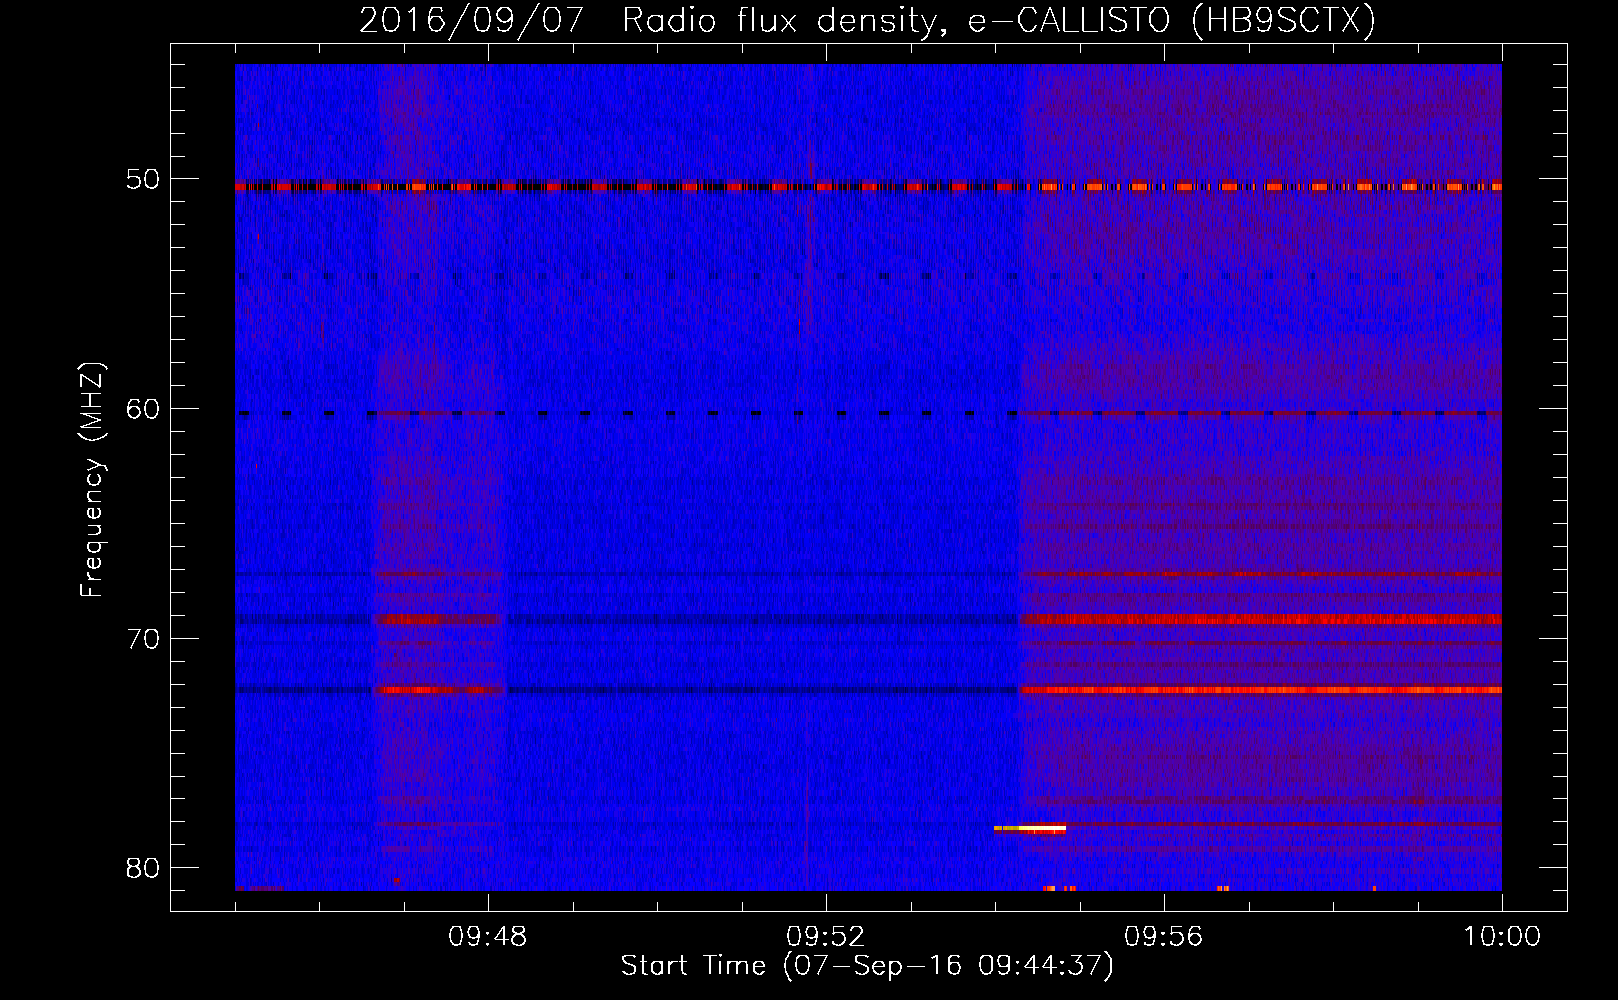Click the 60 MHz frequency tick label
The width and height of the screenshot is (1618, 1000).
(143, 409)
